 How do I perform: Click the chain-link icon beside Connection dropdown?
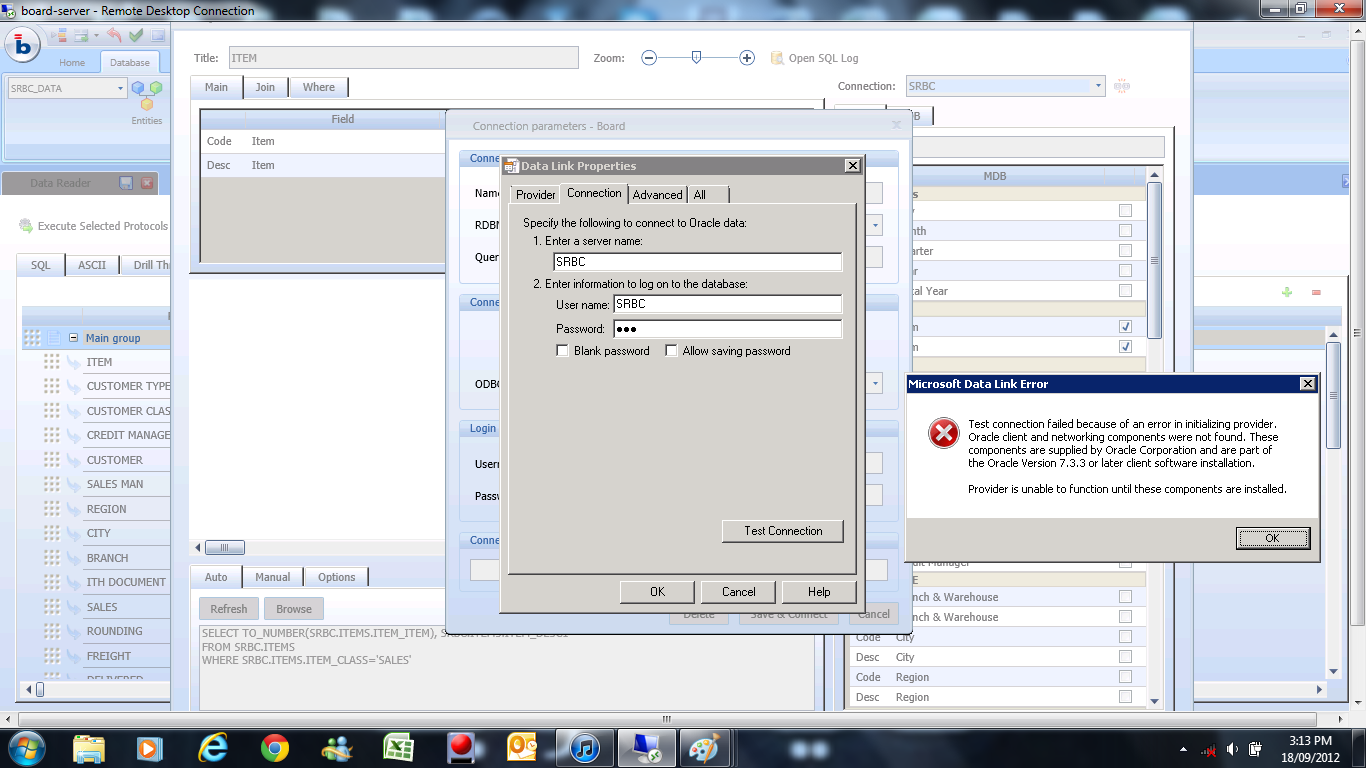coord(1122,86)
